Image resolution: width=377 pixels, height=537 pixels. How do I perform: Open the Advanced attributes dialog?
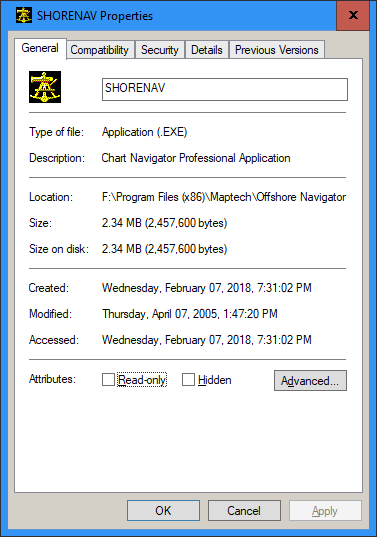310,380
